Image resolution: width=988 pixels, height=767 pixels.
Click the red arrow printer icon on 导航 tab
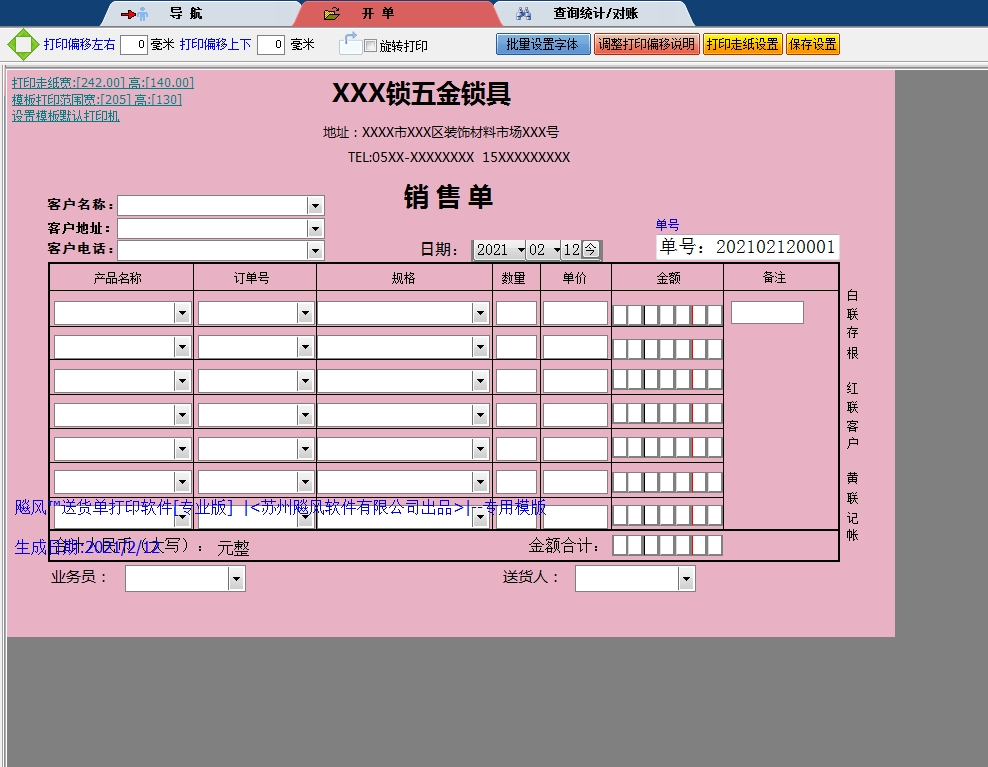(132, 13)
